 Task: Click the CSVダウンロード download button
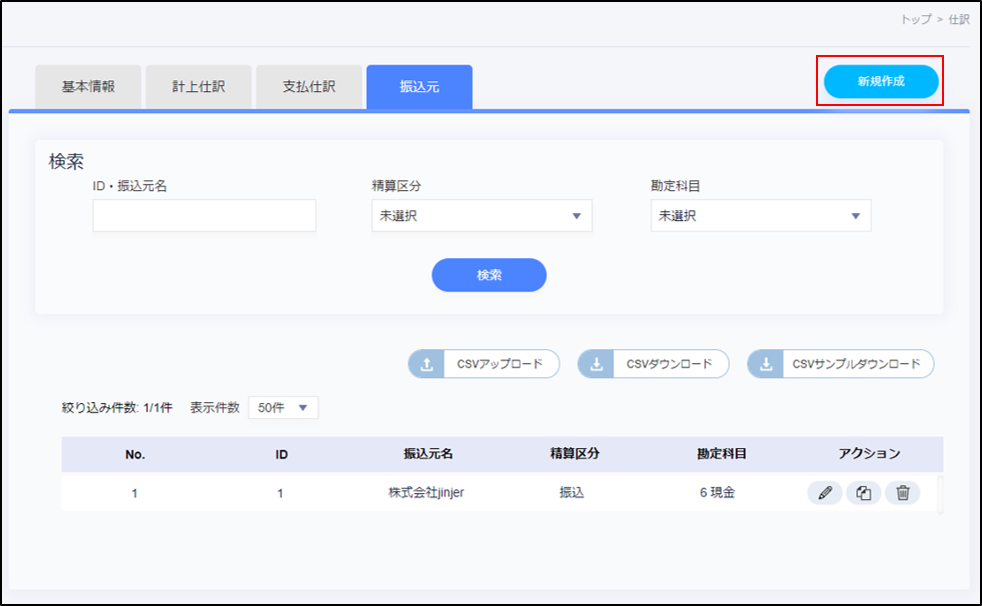653,364
